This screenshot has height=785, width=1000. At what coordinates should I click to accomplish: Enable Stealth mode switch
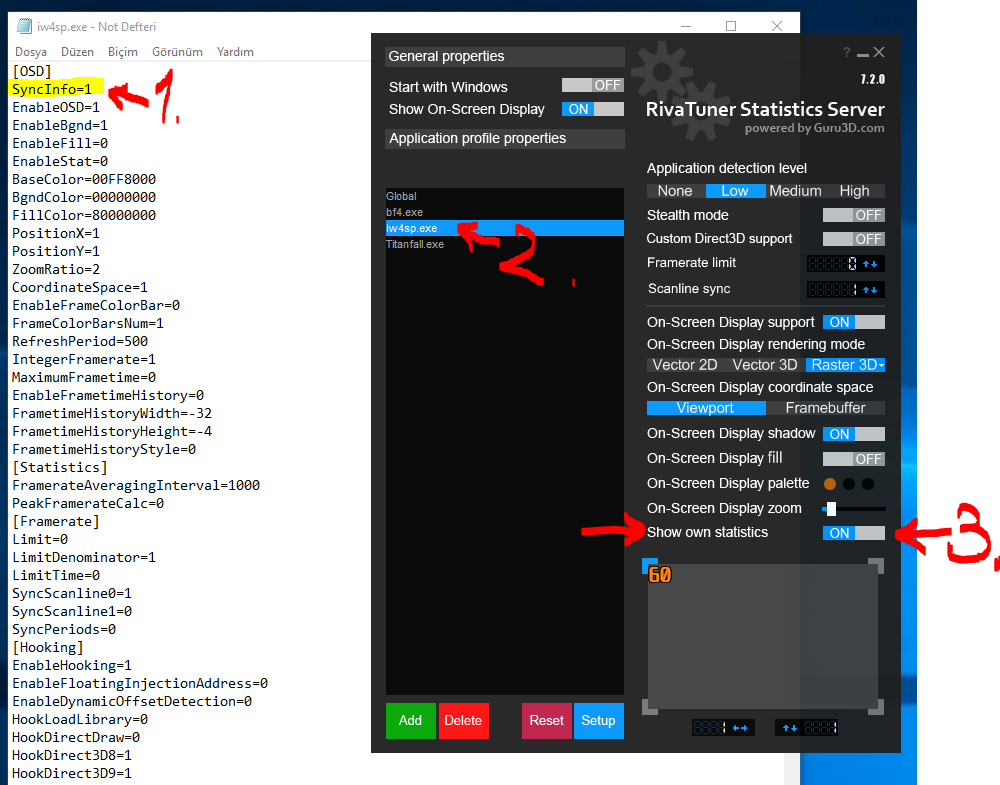pos(853,215)
